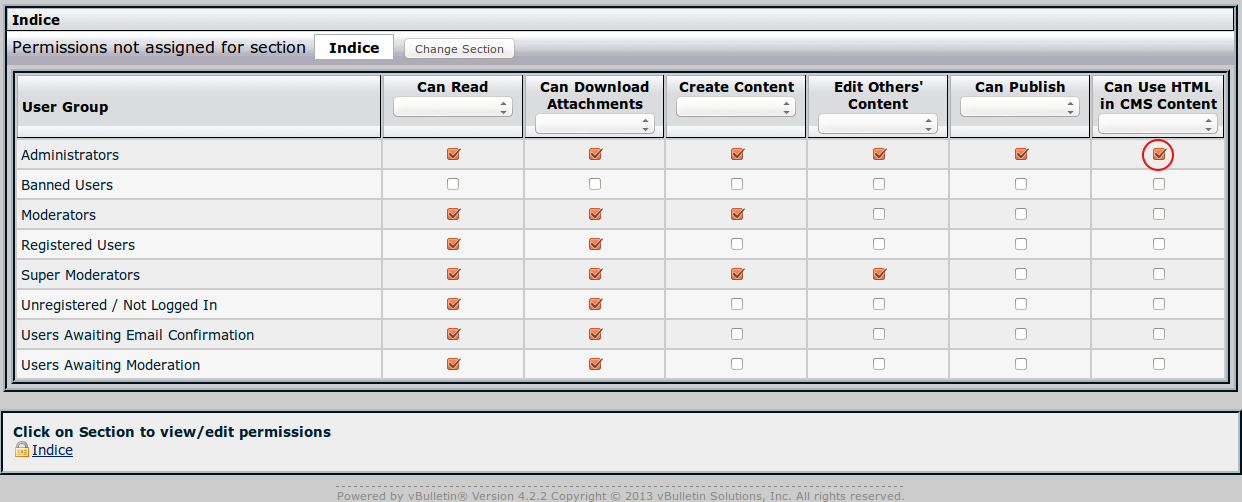
Task: Uncheck Can Publish for Administrators
Action: tap(1021, 154)
